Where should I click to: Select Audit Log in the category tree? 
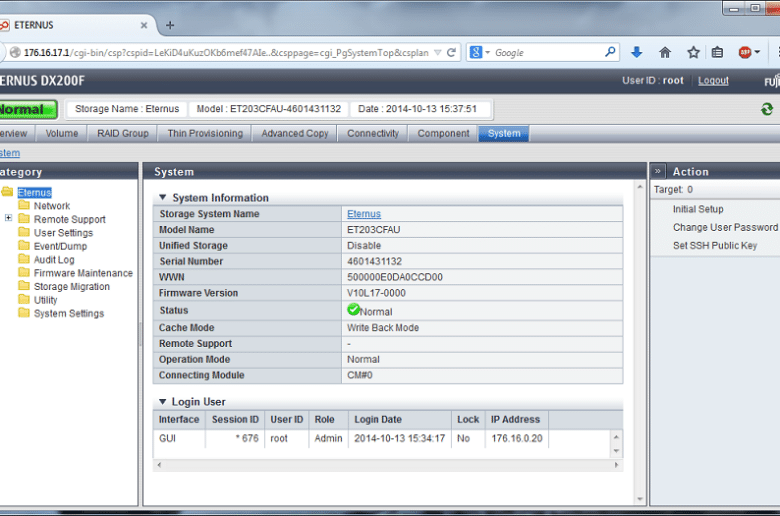coord(54,259)
